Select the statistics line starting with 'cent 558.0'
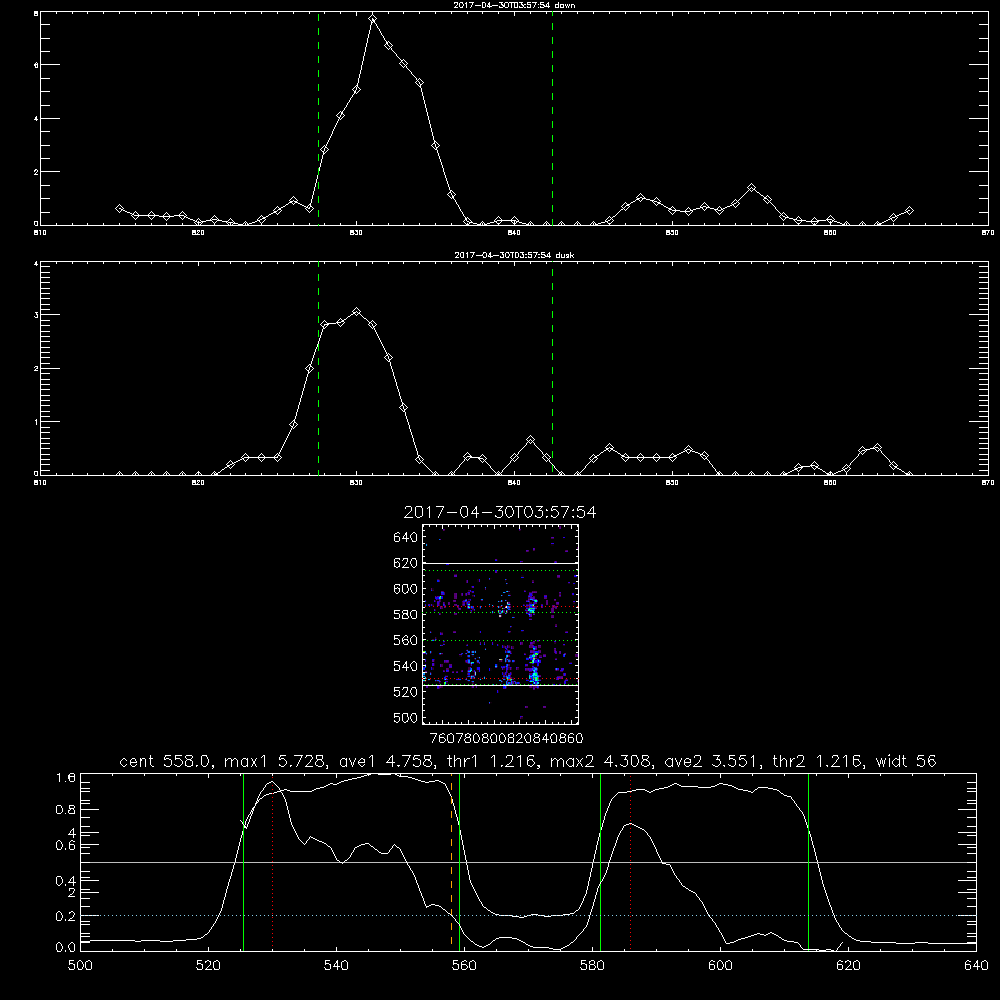Image resolution: width=1000 pixels, height=1000 pixels. pyautogui.click(x=528, y=761)
